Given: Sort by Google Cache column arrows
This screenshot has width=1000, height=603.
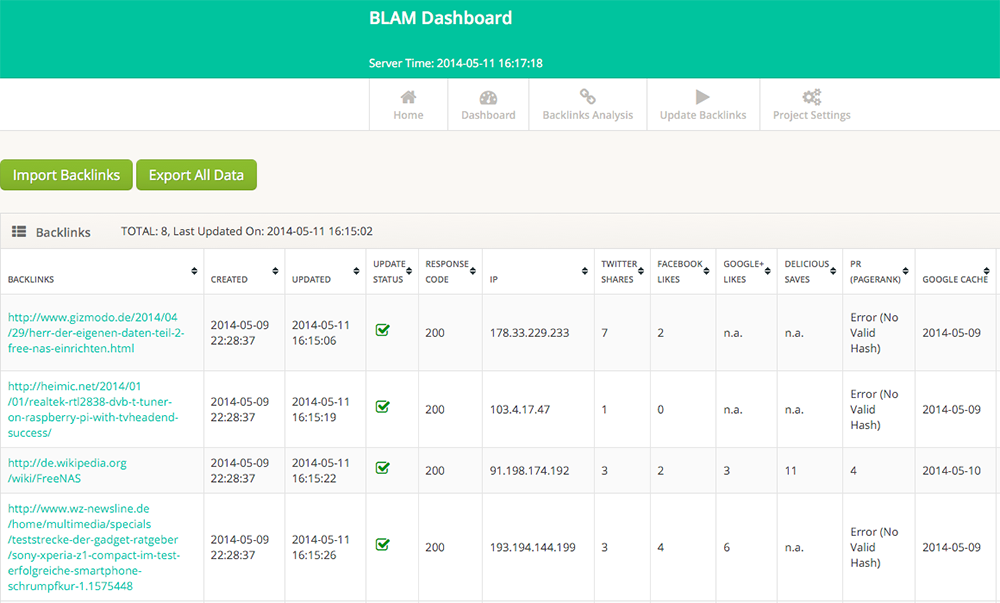Looking at the screenshot, I should click(986, 271).
